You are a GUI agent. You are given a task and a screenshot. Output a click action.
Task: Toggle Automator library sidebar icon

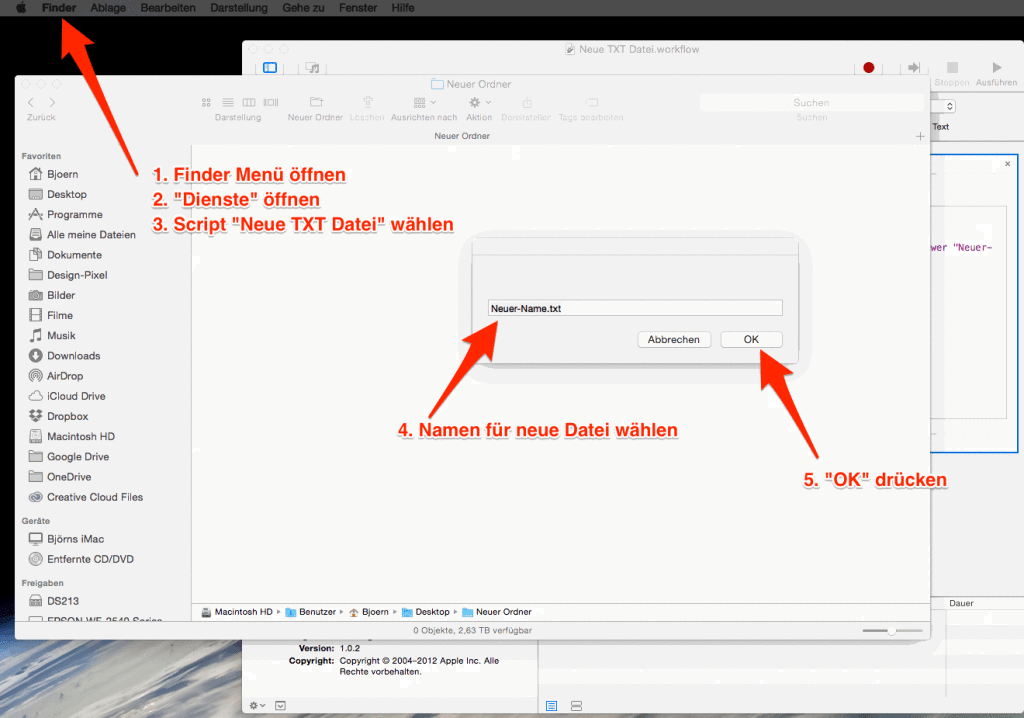click(x=270, y=67)
